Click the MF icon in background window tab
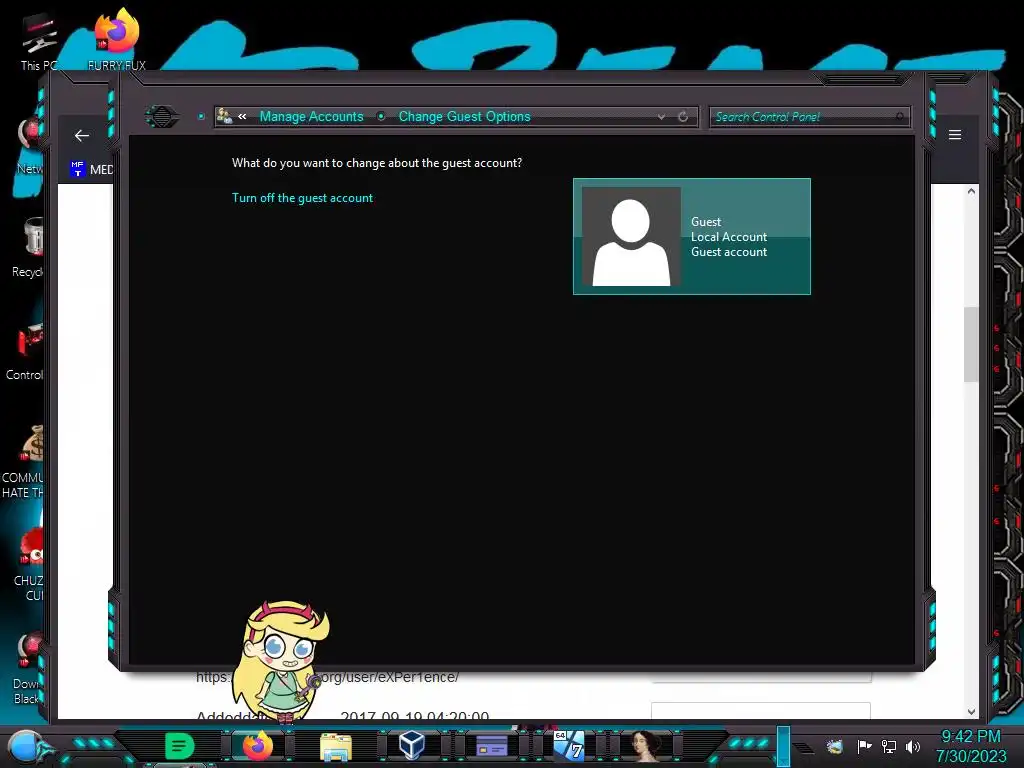The width and height of the screenshot is (1024, 768). [x=78, y=168]
